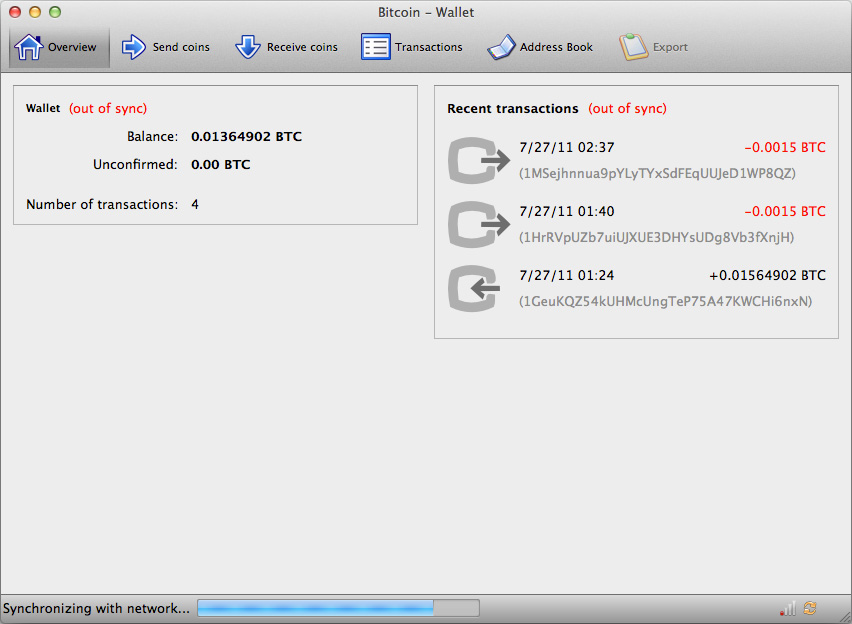The width and height of the screenshot is (852, 624).
Task: Select the Export toolbar label
Action: [670, 47]
